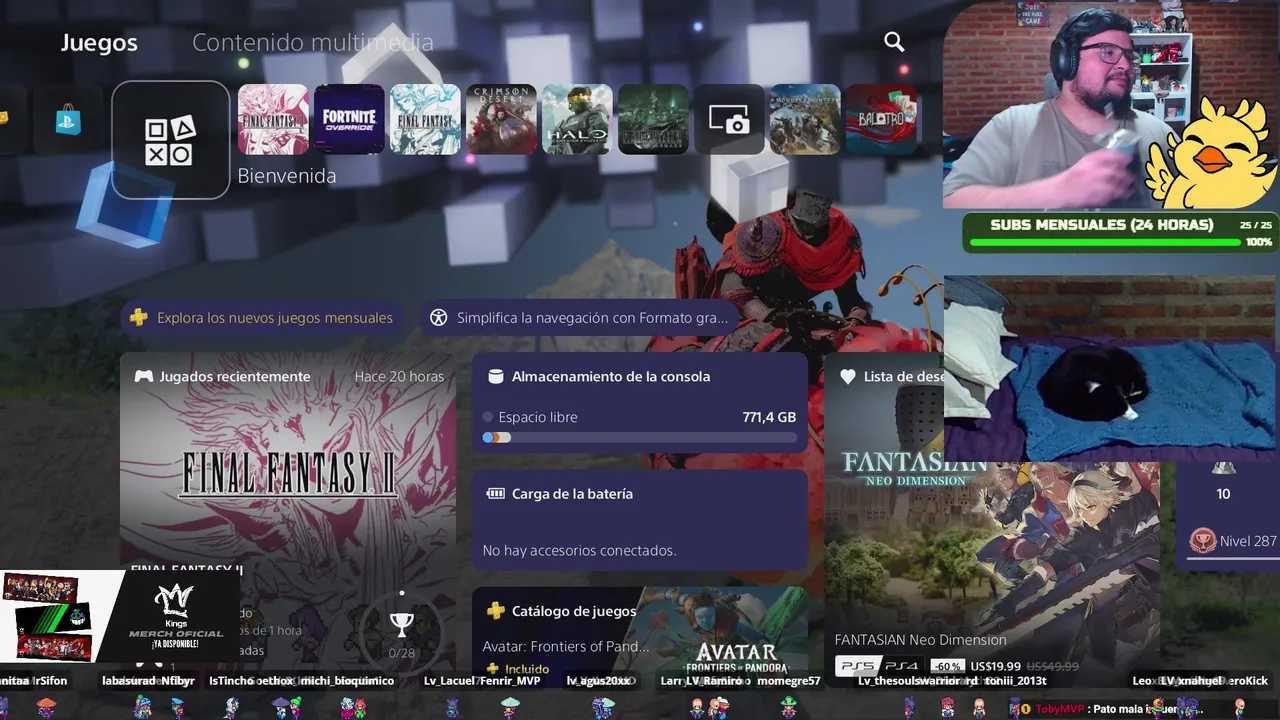Open the PlayStation Store icon
The width and height of the screenshot is (1280, 720).
[x=69, y=120]
